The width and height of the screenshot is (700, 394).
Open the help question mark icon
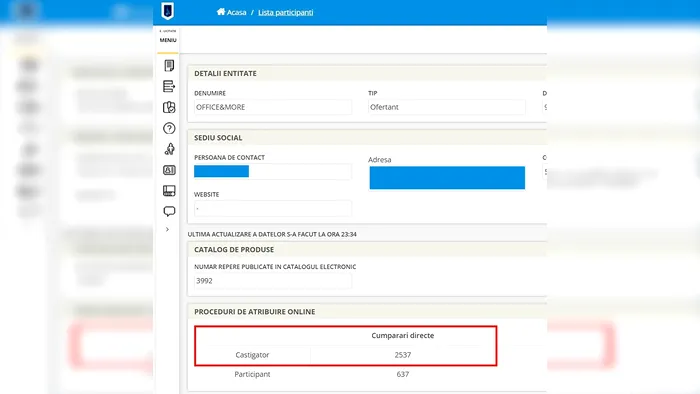coord(169,129)
